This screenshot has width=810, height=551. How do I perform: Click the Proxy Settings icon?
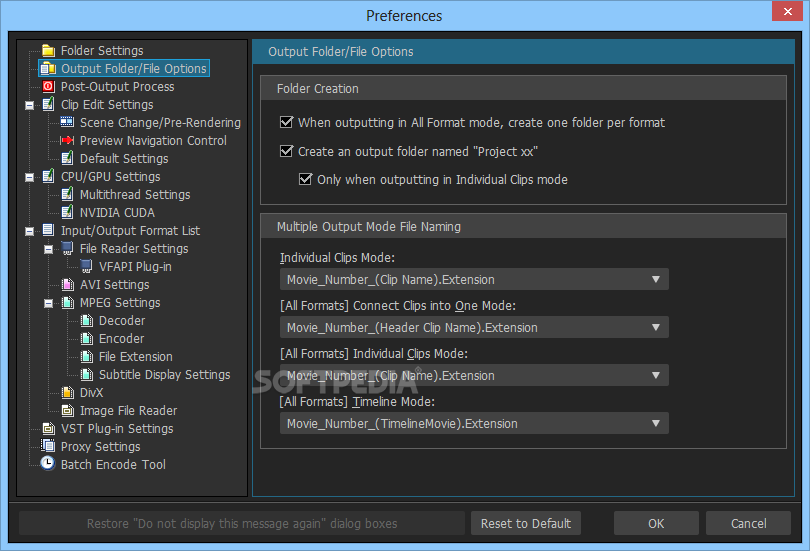[x=49, y=446]
